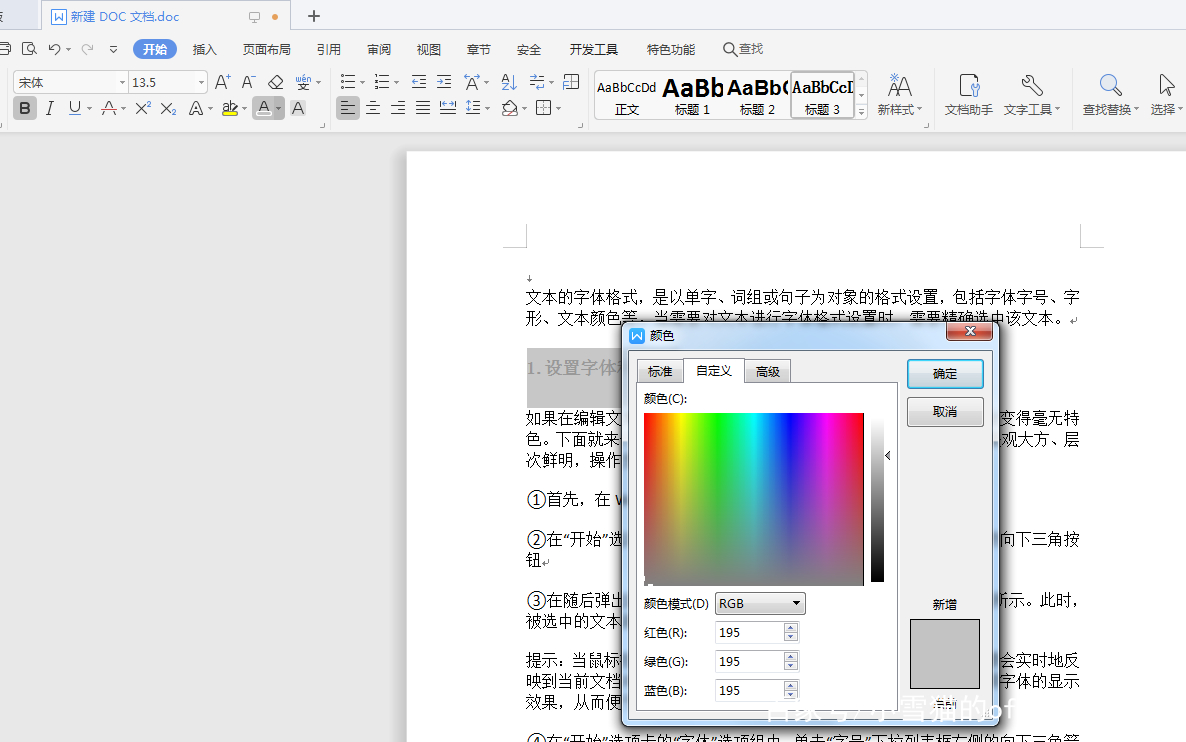Increase font size
Image resolution: width=1186 pixels, height=742 pixels.
(222, 82)
